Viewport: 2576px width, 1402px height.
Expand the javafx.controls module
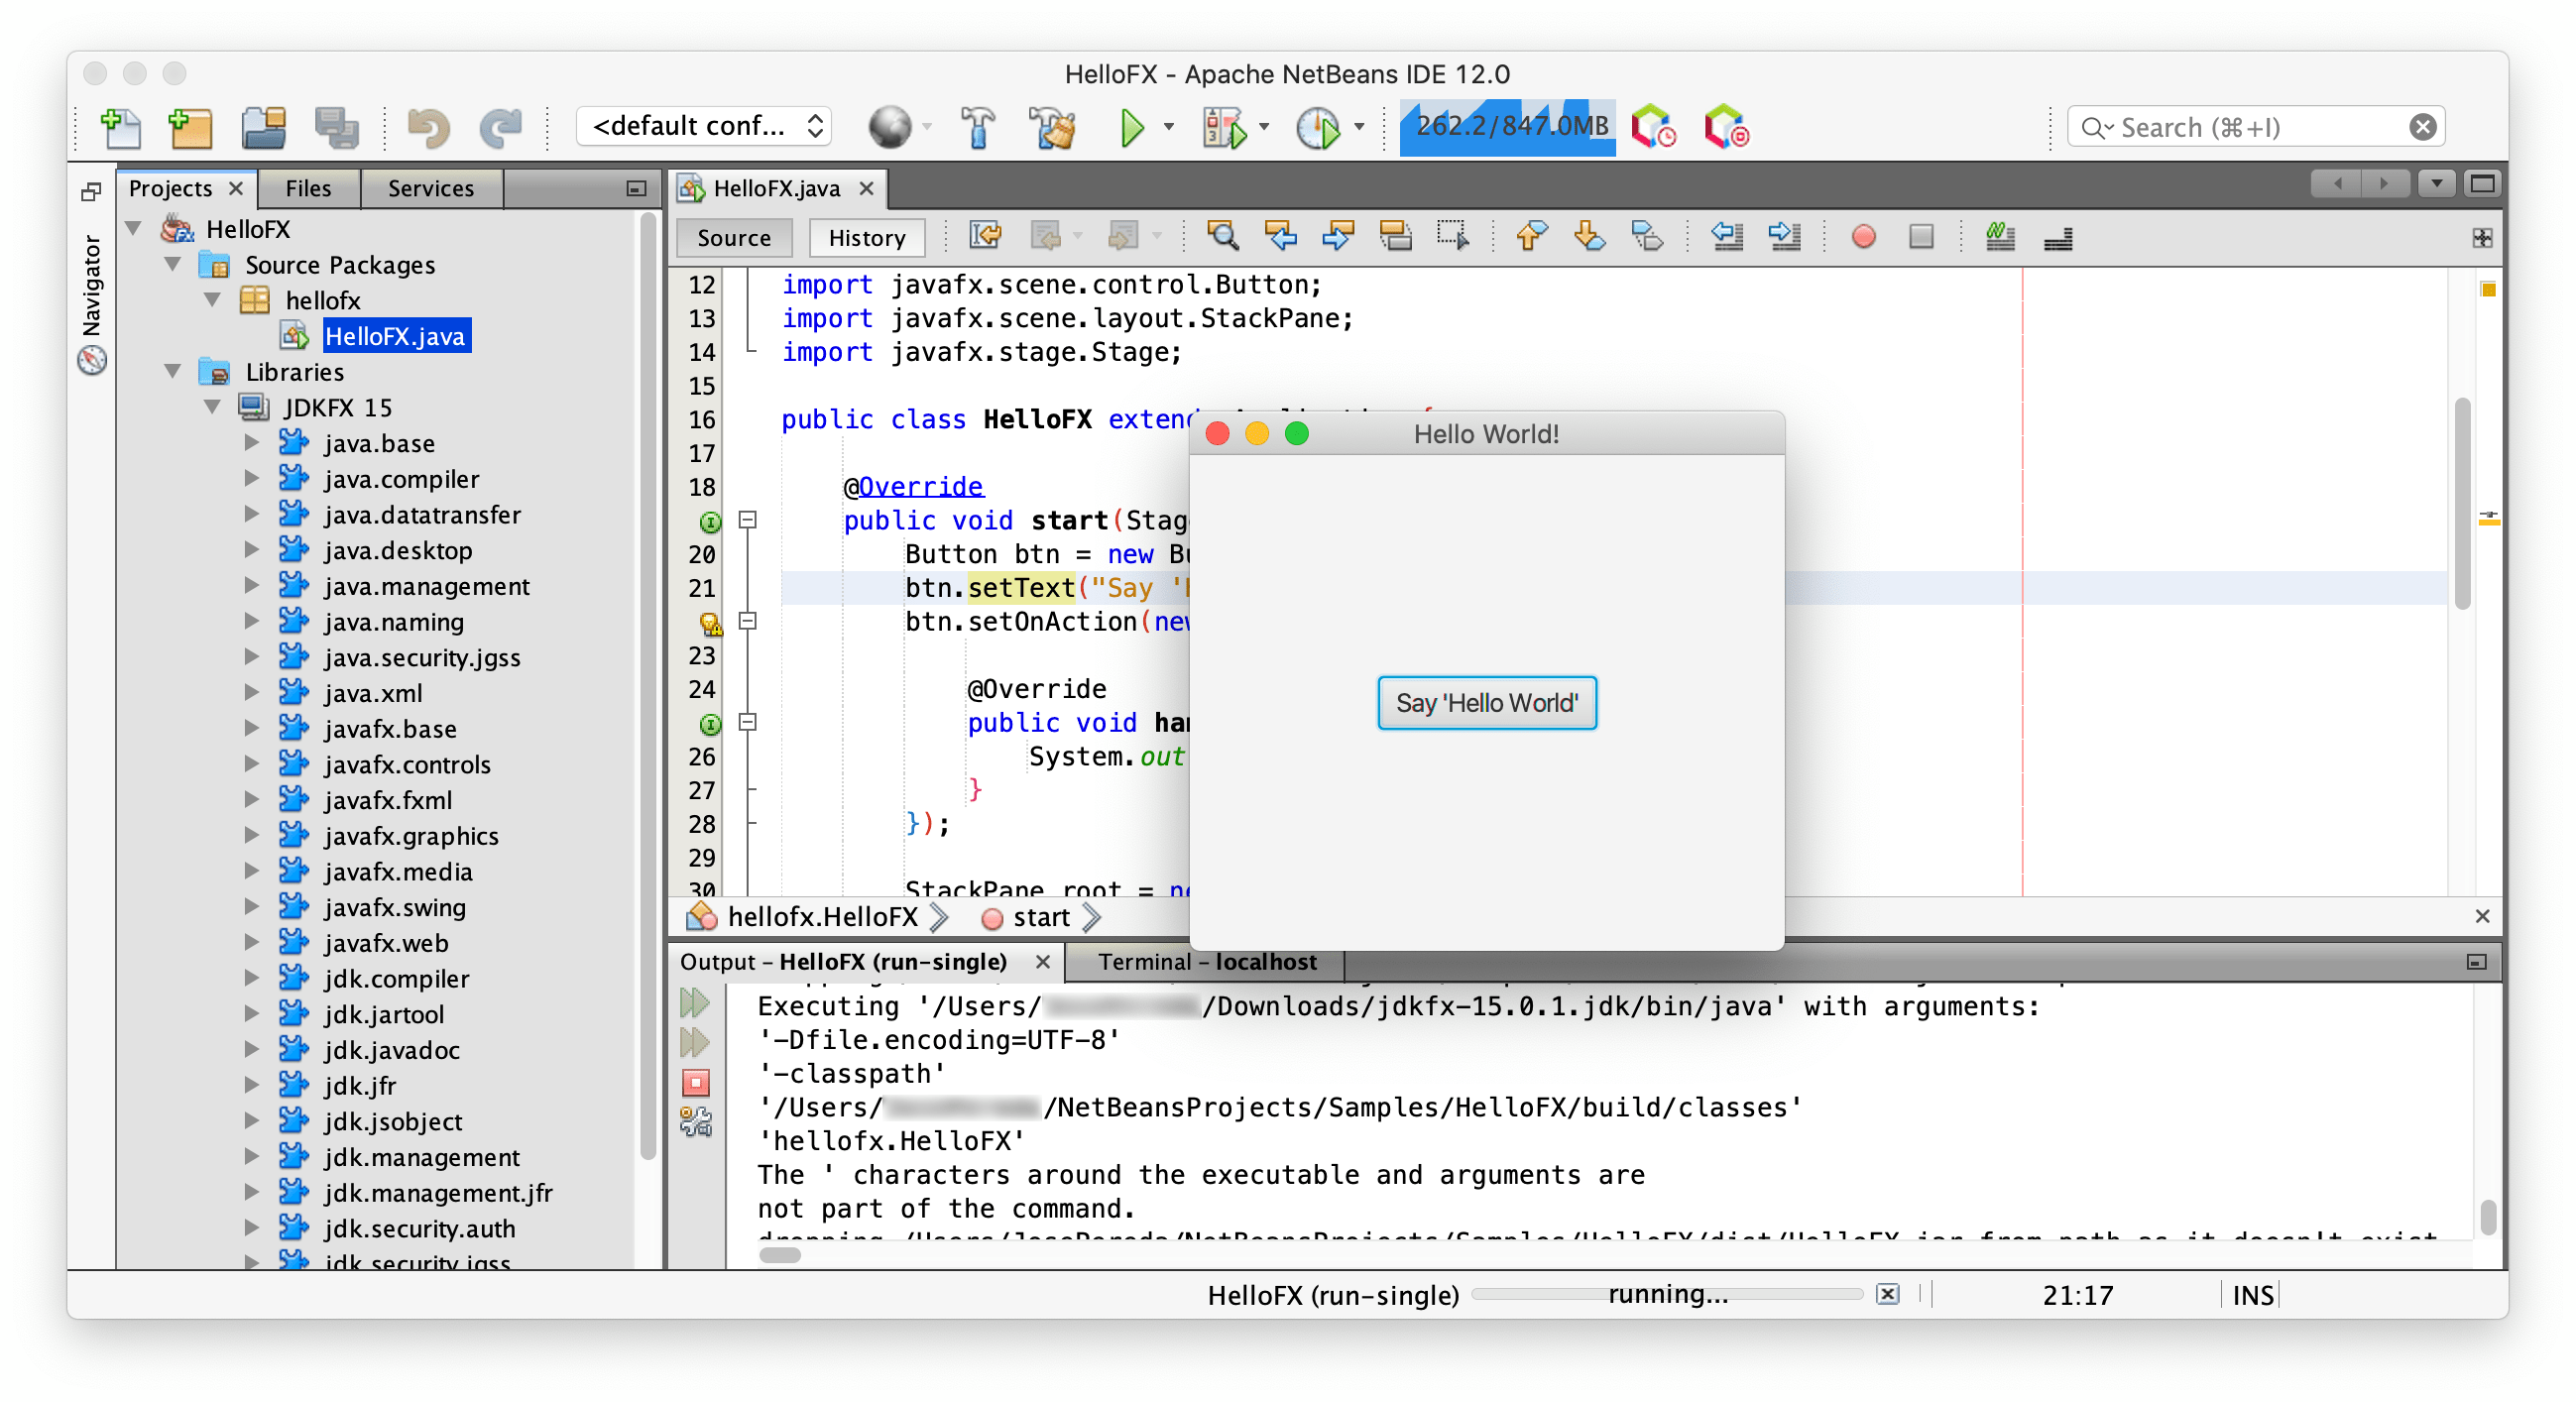[252, 764]
